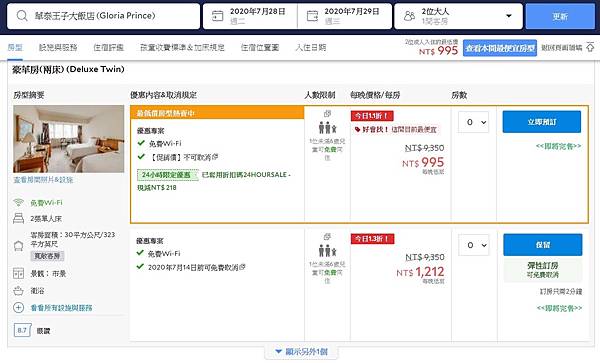Click 立即預訂 book now button
The height and width of the screenshot is (363, 600).
point(542,122)
